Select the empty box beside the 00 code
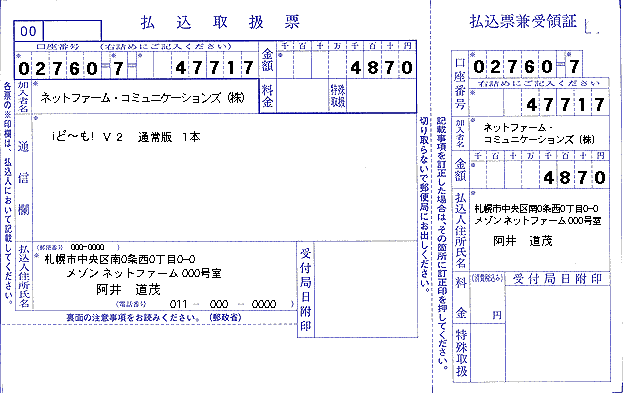The height and width of the screenshot is (393, 623). (x=72, y=31)
